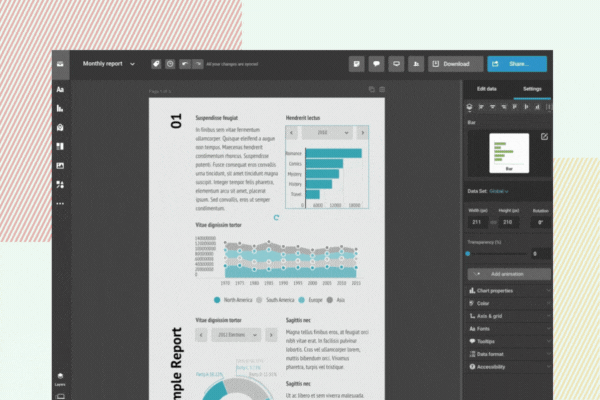Delete the current page
600x400 pixels.
[x=382, y=89]
